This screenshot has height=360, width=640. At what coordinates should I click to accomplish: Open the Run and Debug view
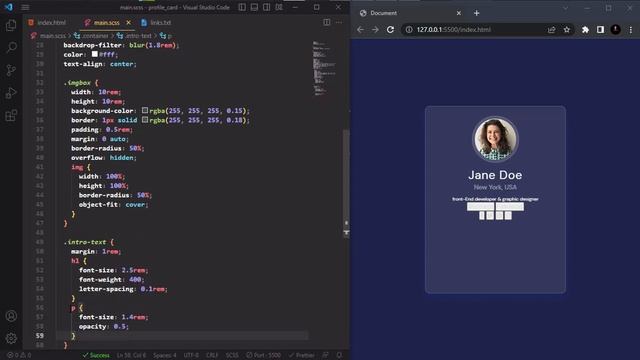[11, 93]
